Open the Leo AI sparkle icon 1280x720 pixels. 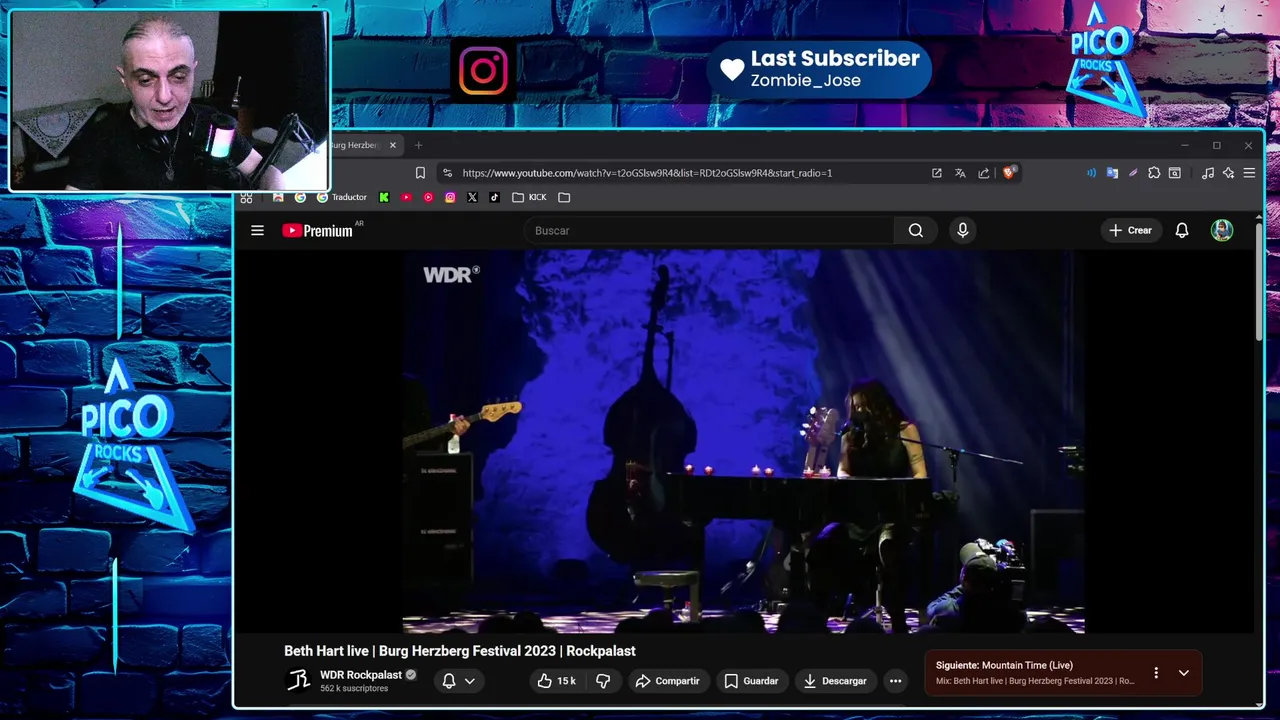[1229, 173]
